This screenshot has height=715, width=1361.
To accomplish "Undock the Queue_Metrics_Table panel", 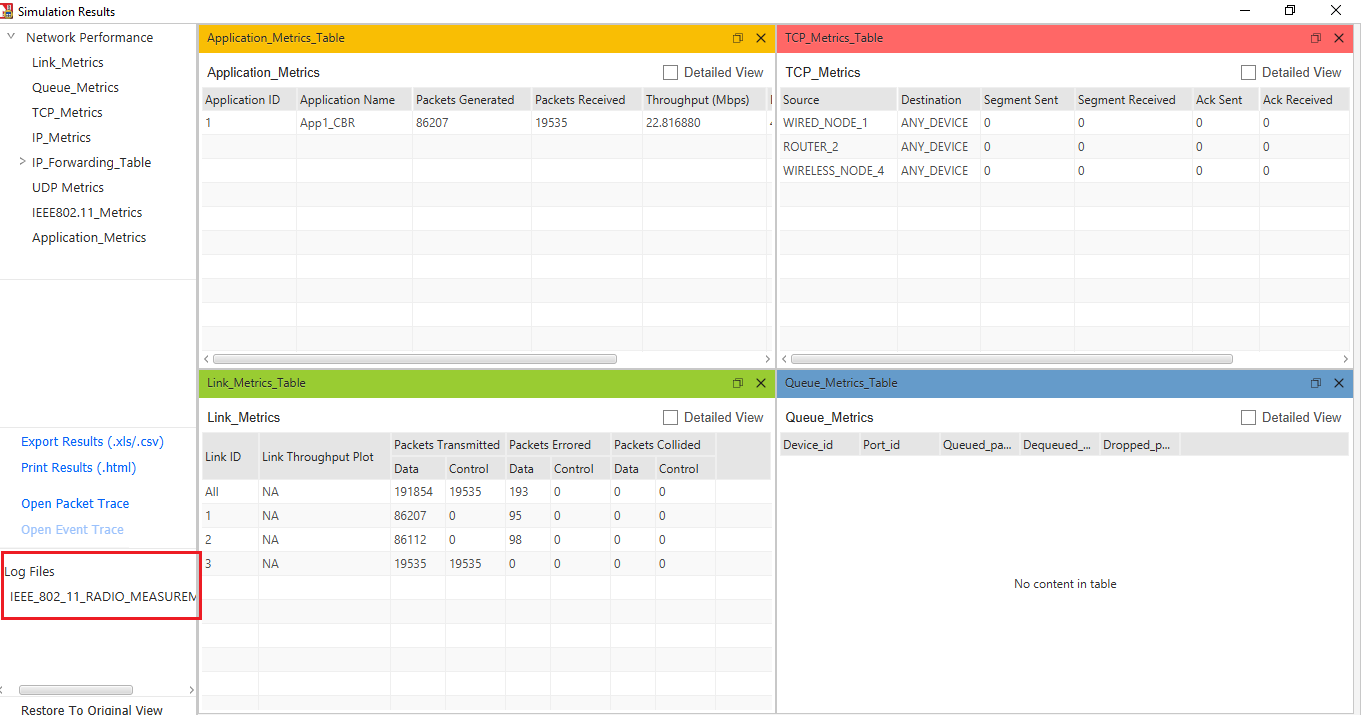I will click(x=1316, y=383).
